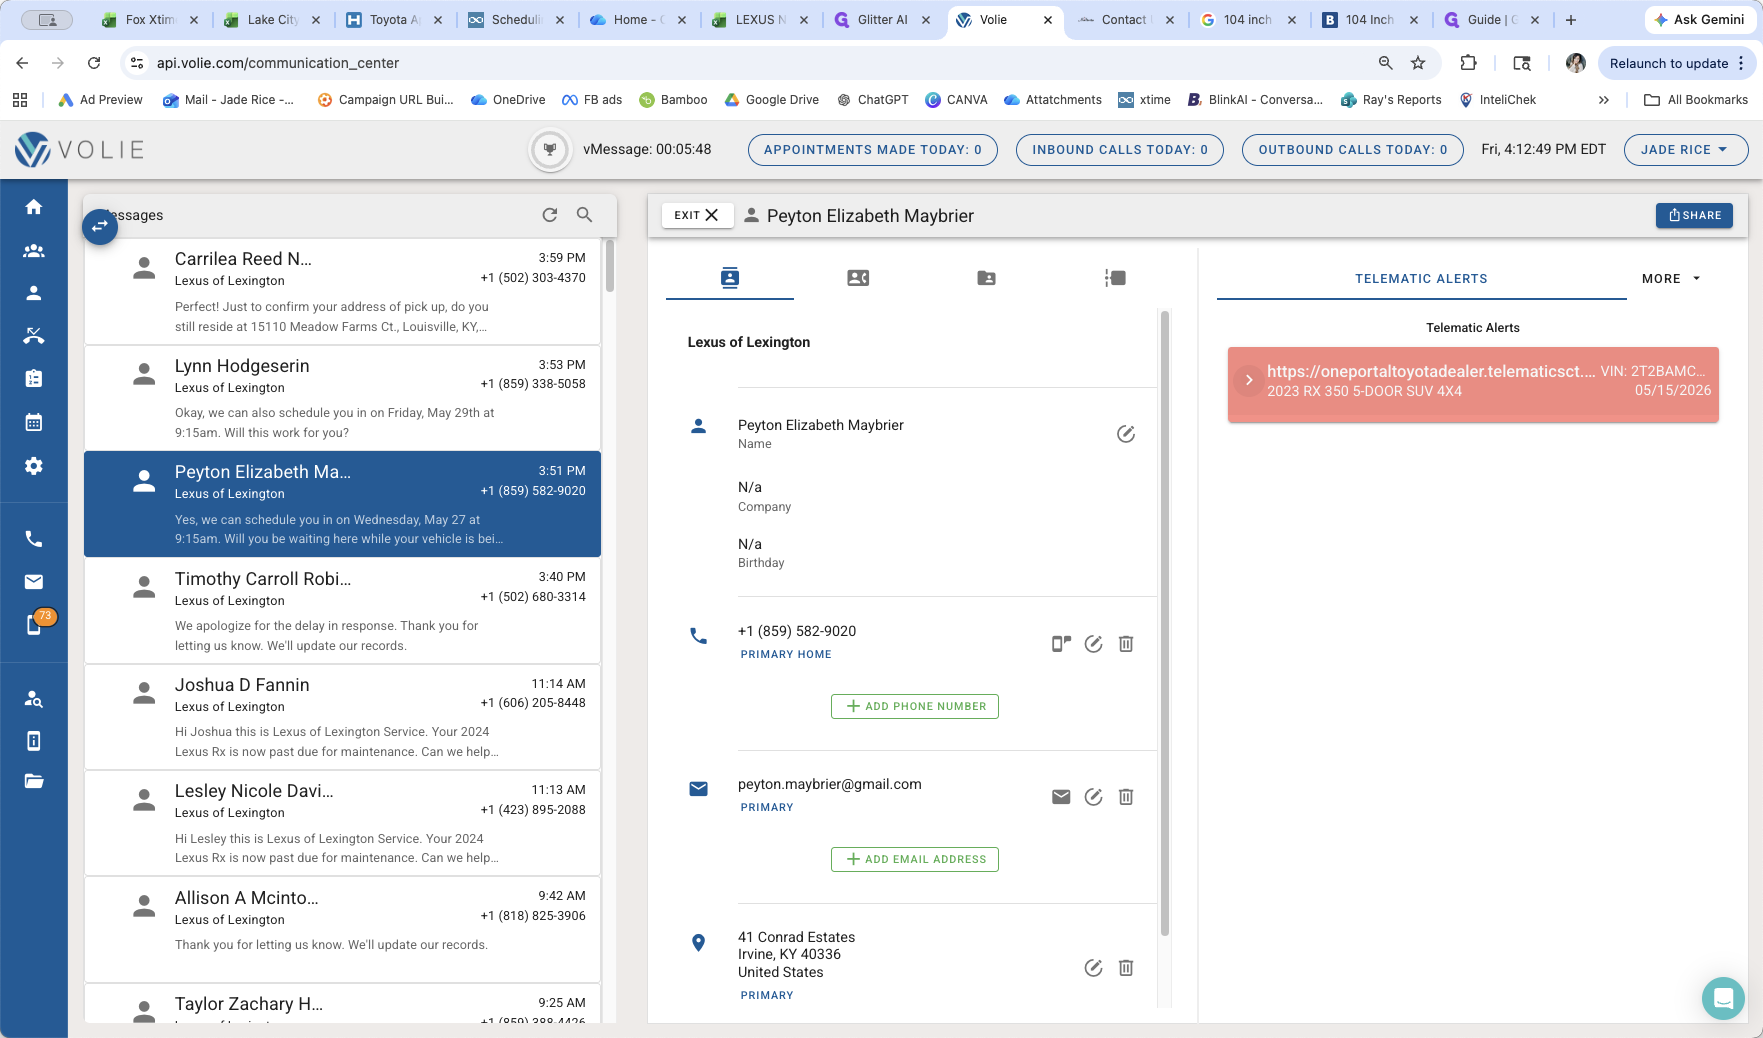Select the second contact-card tab icon
The image size is (1763, 1038).
858,278
